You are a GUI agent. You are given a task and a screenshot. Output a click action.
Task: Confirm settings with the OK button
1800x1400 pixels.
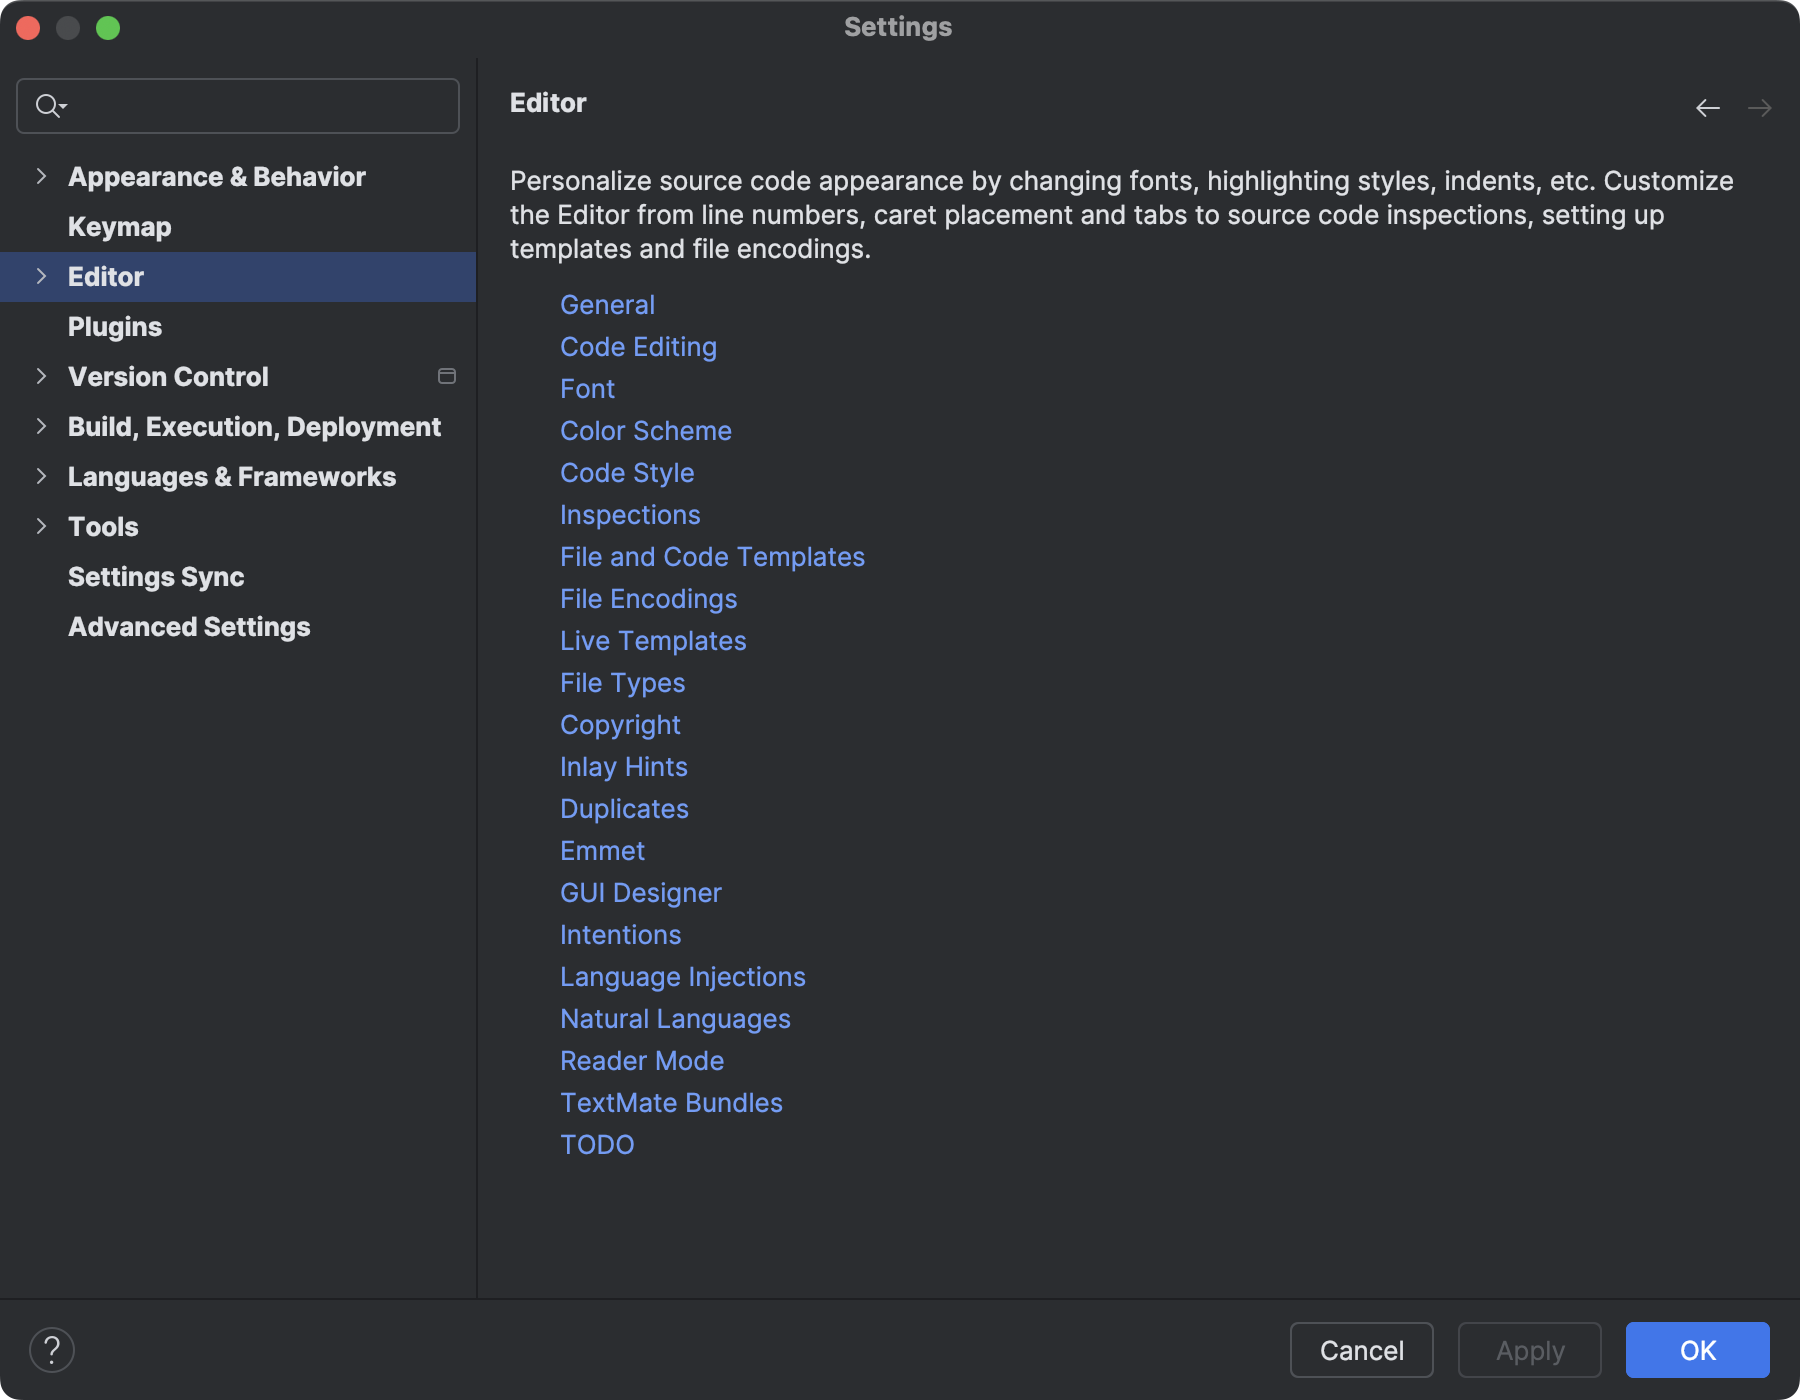(x=1697, y=1350)
